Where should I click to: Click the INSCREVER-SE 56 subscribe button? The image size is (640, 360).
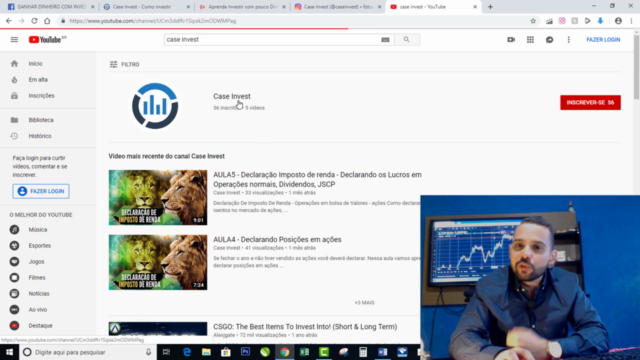[x=590, y=102]
